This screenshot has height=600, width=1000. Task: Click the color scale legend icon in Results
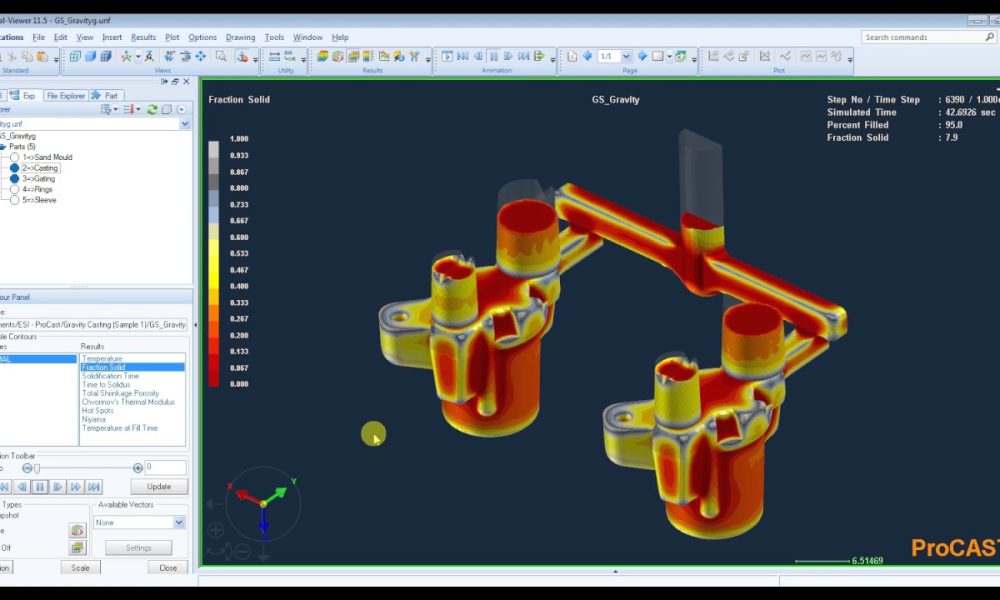click(x=368, y=56)
